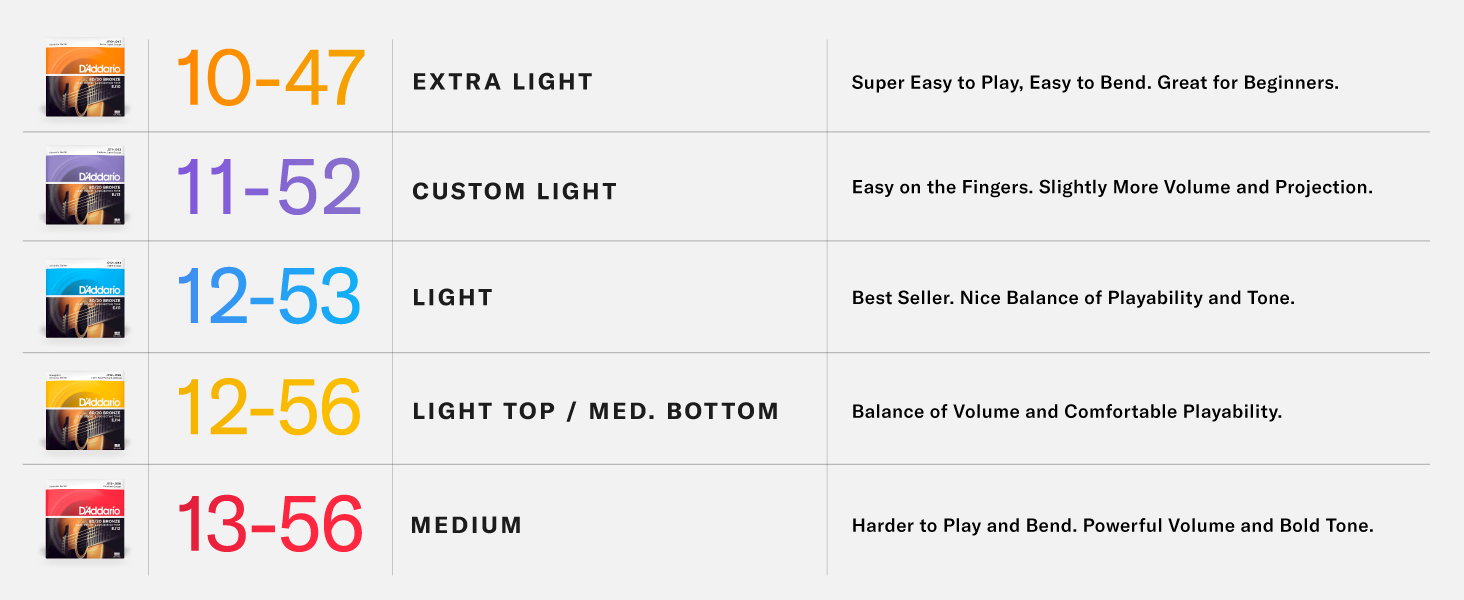Viewport: 1464px width, 600px height.
Task: Select the LIGHT gauge label
Action: pyautogui.click(x=453, y=298)
